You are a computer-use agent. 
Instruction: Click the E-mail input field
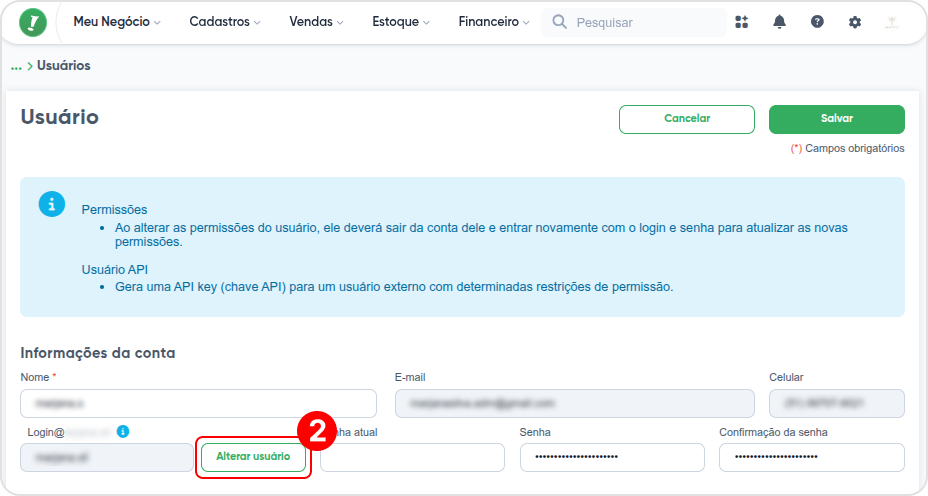(x=575, y=404)
